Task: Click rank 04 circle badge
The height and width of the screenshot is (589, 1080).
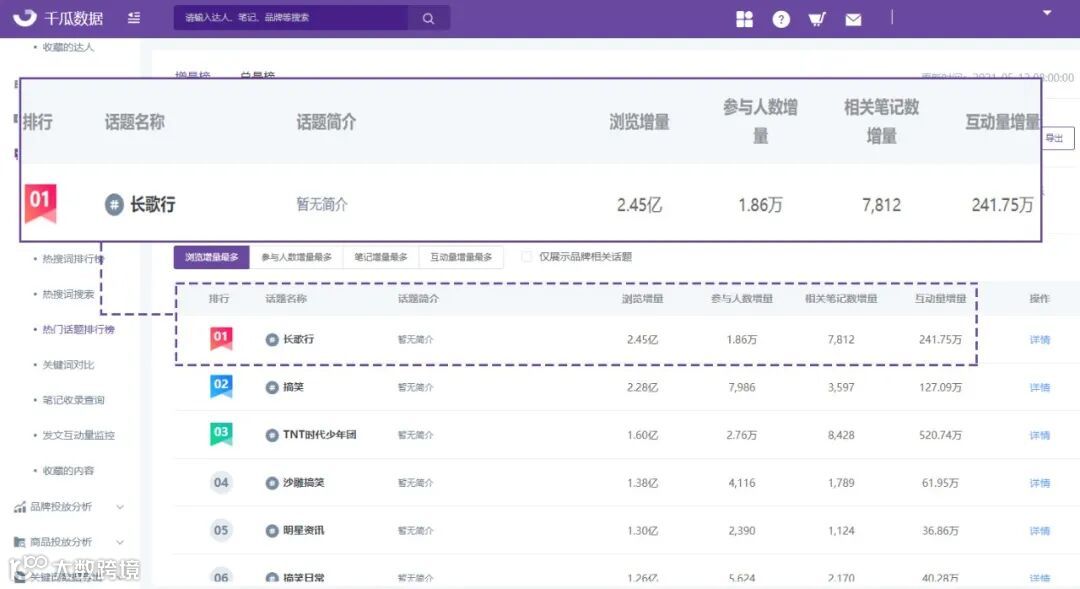Action: [x=220, y=482]
